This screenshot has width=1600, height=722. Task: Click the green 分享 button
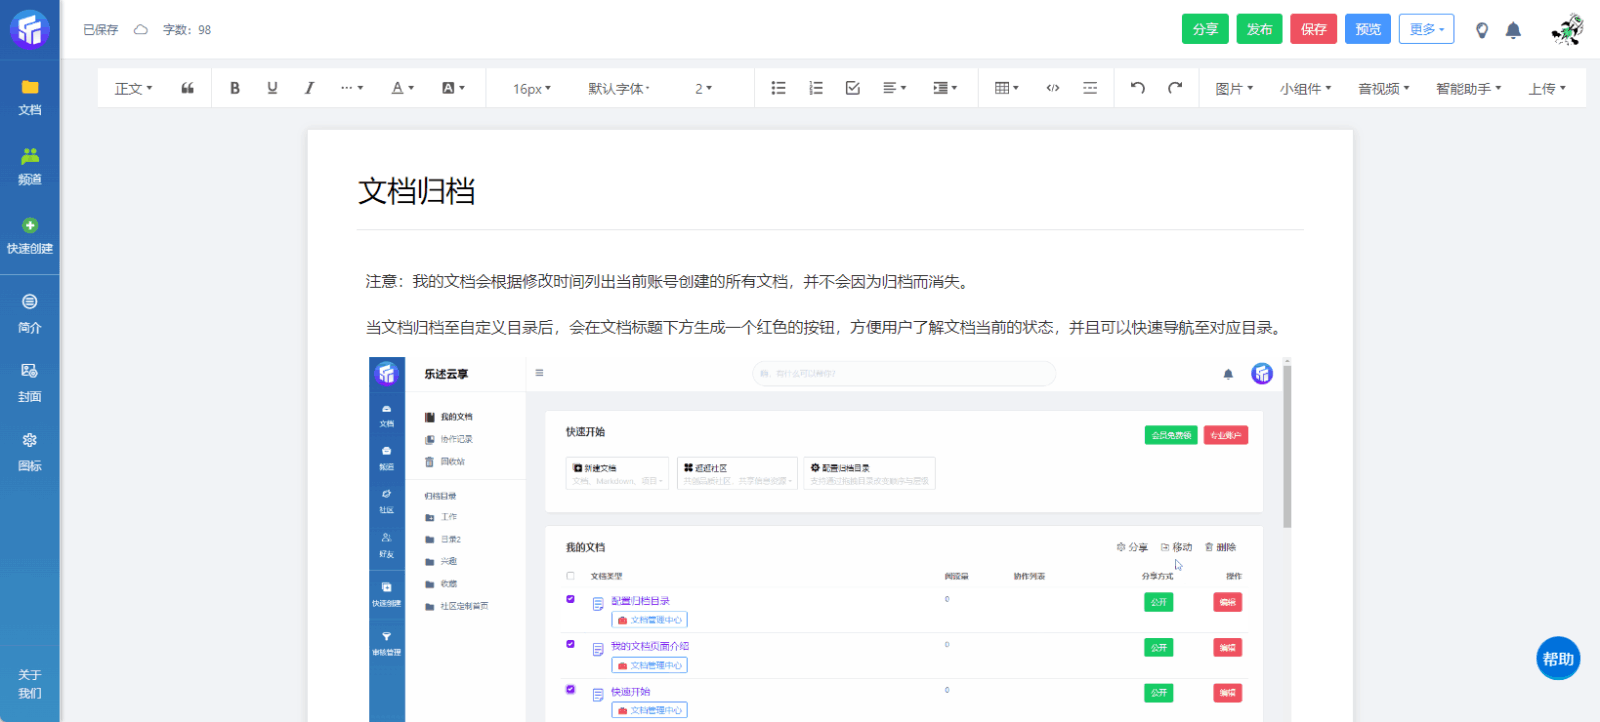(x=1205, y=29)
